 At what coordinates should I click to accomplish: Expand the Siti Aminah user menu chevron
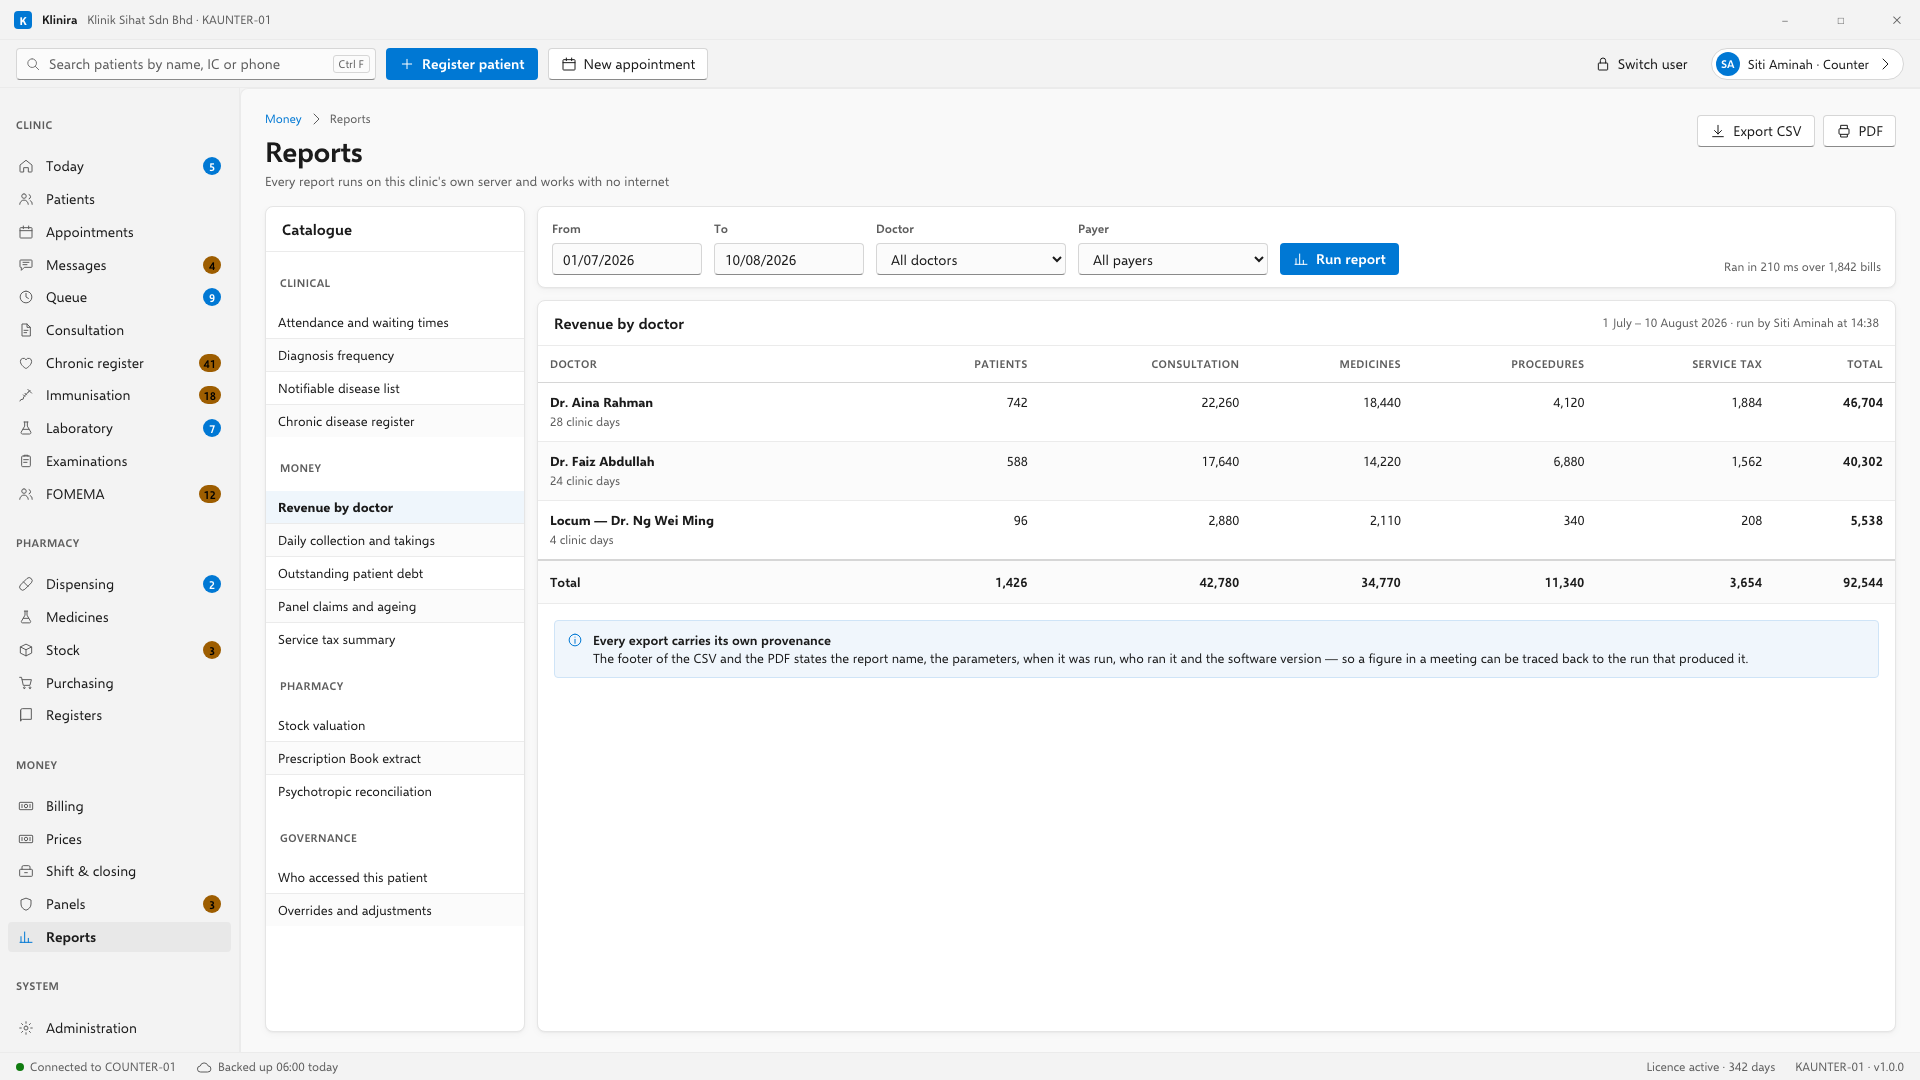coord(1885,64)
